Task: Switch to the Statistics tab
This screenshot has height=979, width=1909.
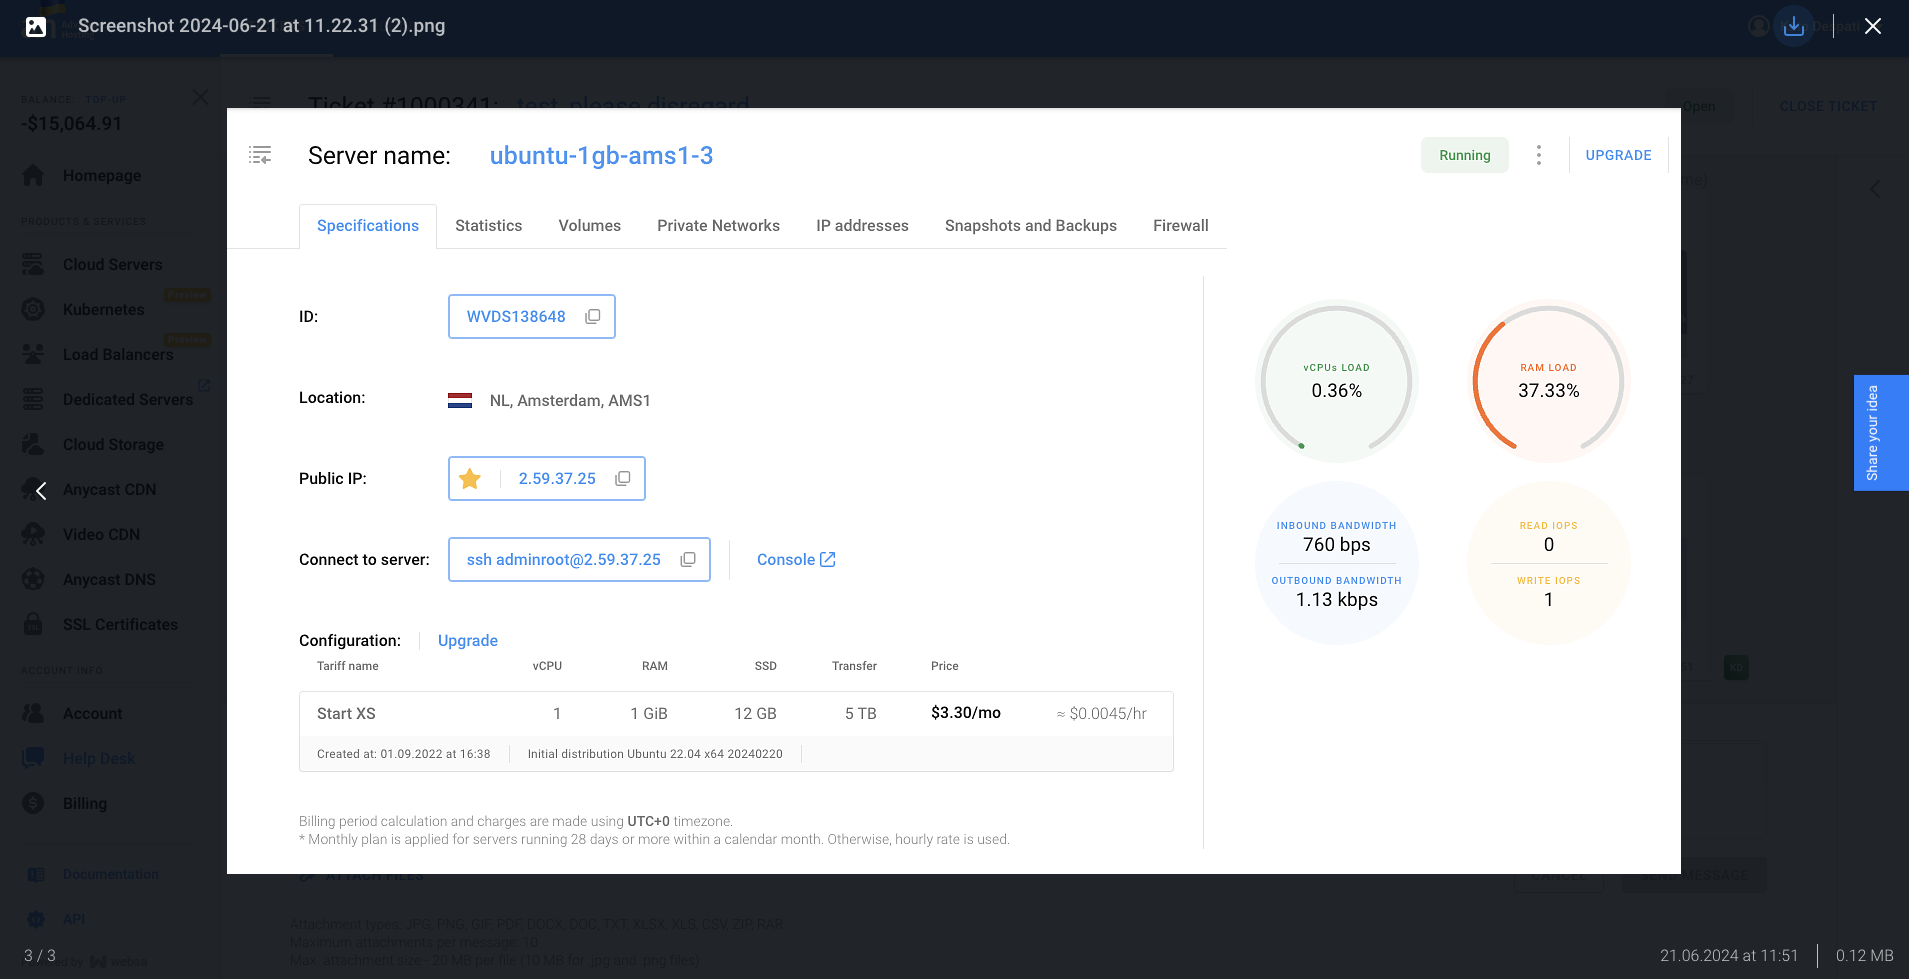Action: pyautogui.click(x=488, y=226)
